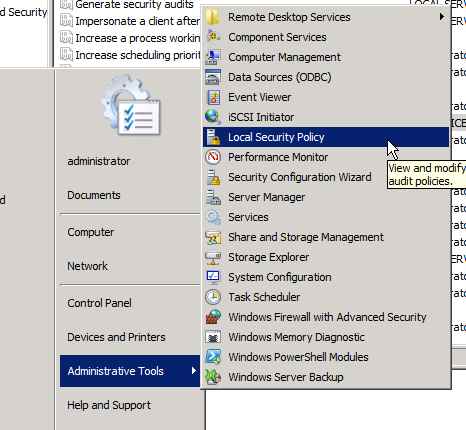Screen dimensions: 466x430
Task: Open Control Panel from Start menu
Action: 99,303
